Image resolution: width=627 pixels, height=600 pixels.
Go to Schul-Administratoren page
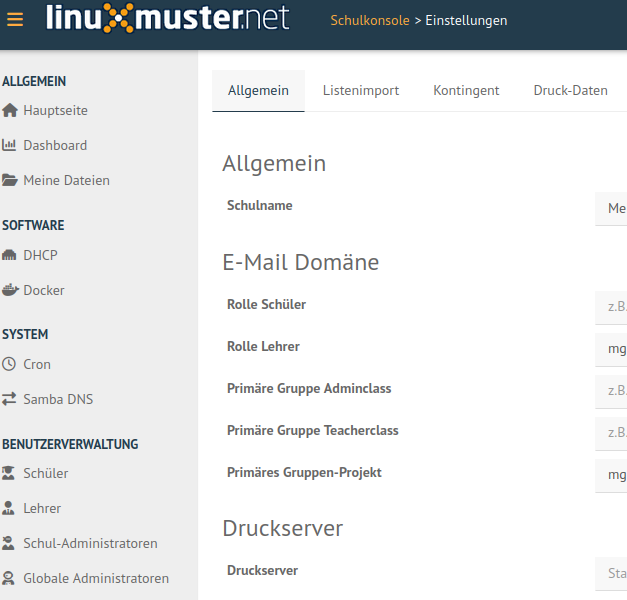pyautogui.click(x=90, y=543)
